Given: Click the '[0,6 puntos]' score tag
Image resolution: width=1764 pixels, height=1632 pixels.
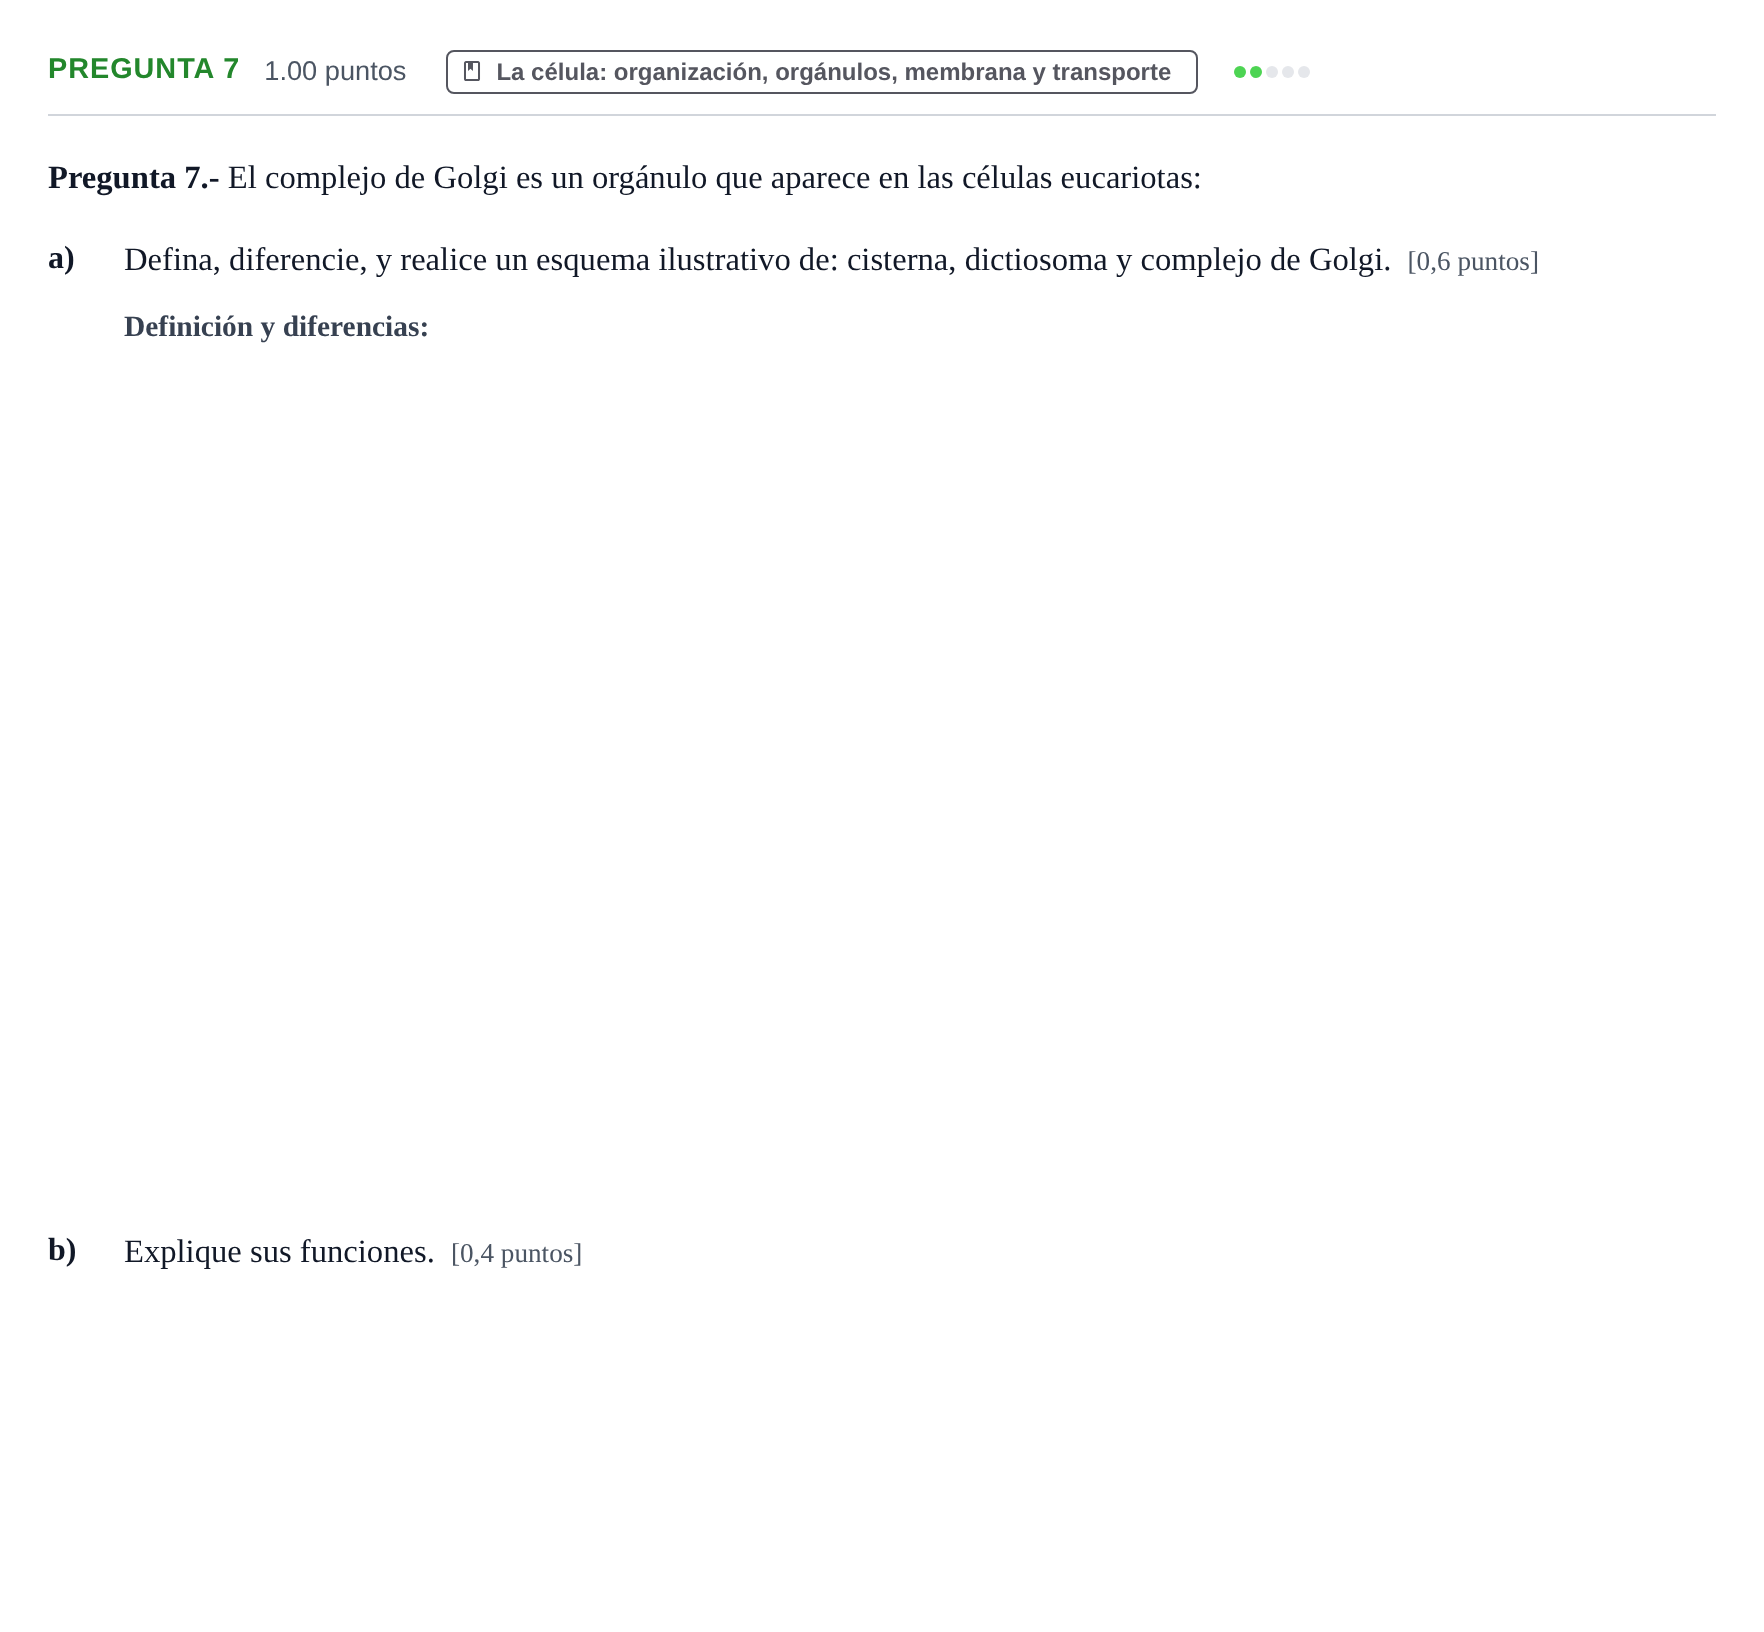Looking at the screenshot, I should click(1473, 261).
